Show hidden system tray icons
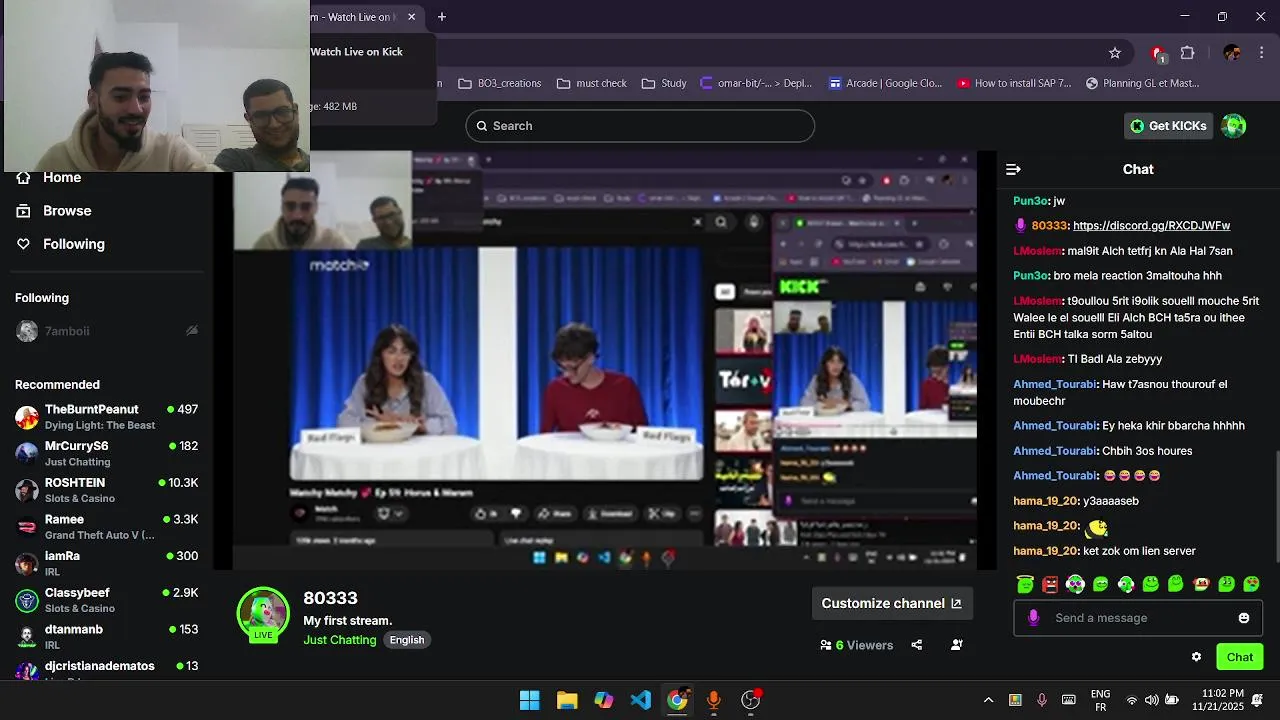Screen dimensions: 1280x720 [988, 700]
